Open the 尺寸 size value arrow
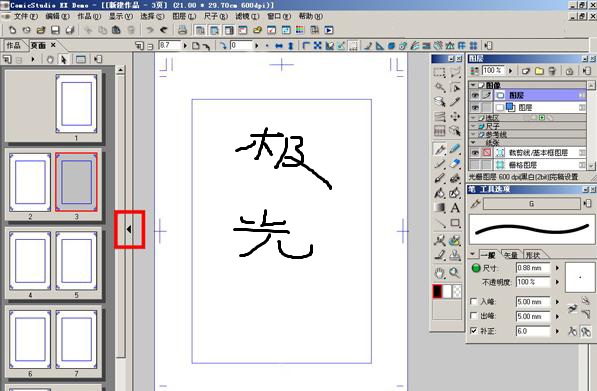597x391 pixels. [557, 268]
